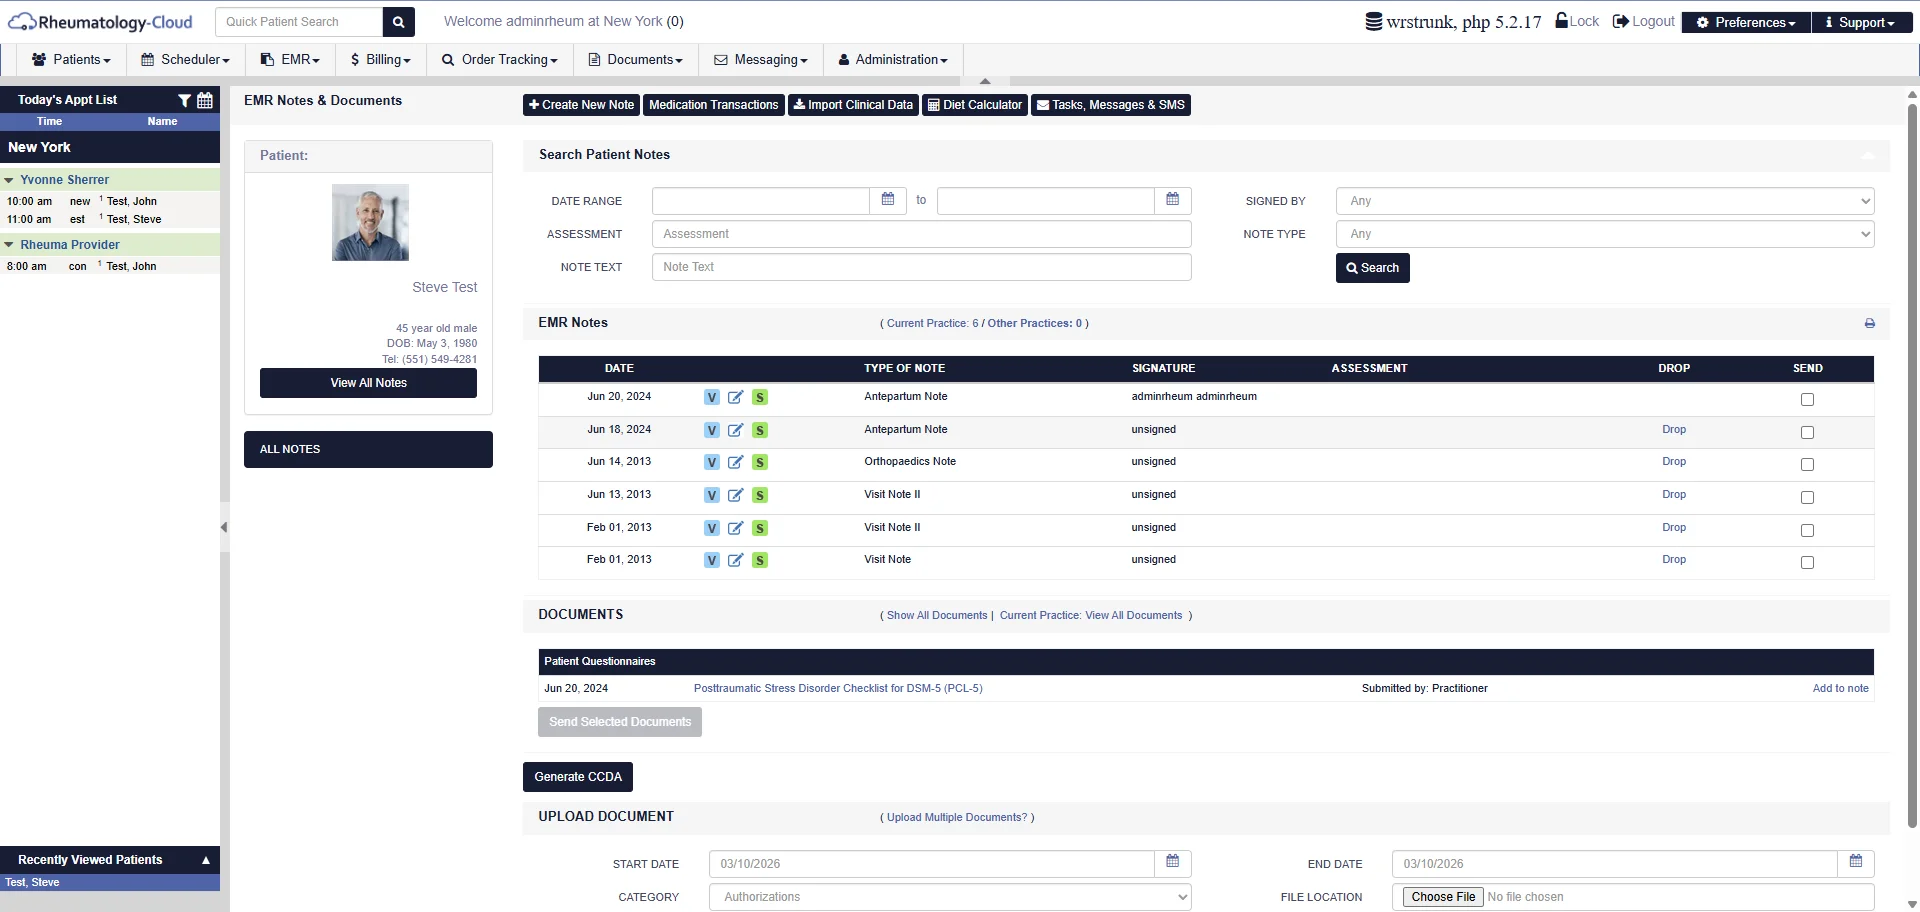The width and height of the screenshot is (1920, 912).
Task: Click the green S icon for Orthopaedics Note
Action: [x=760, y=462]
